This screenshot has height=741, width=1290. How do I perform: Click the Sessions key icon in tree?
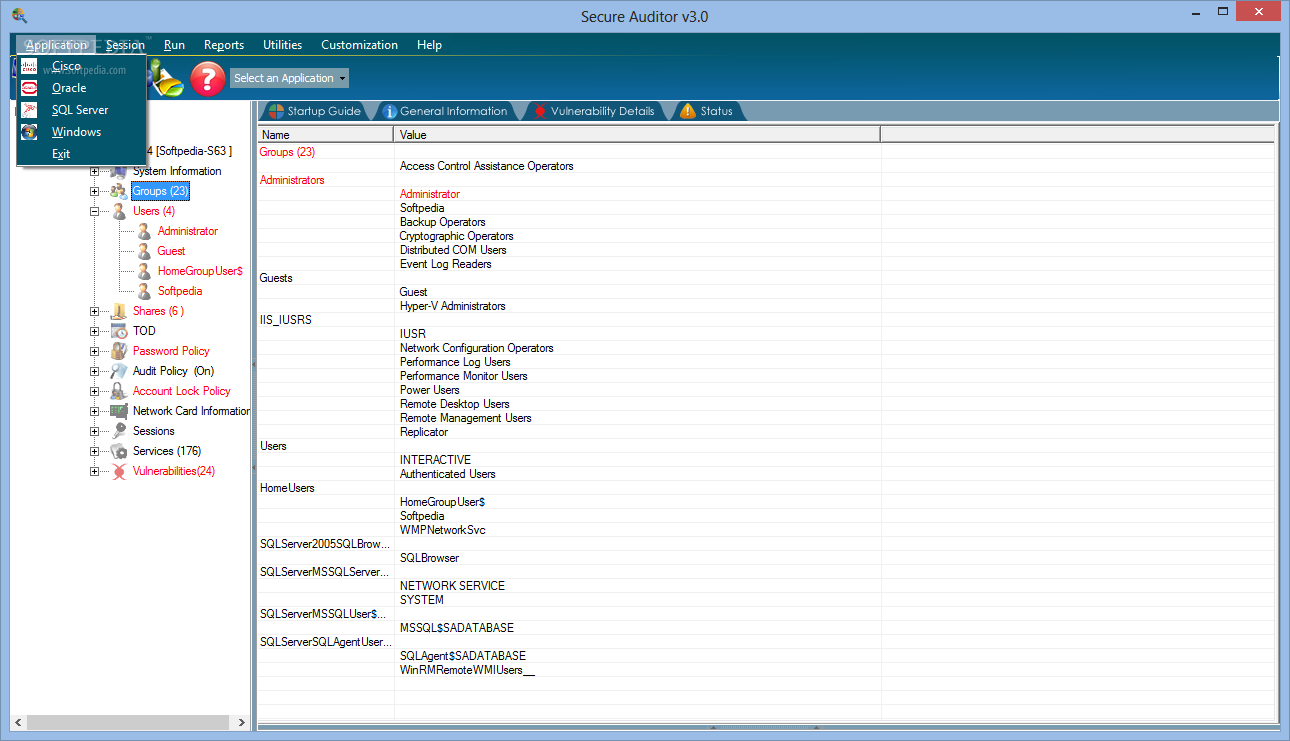click(119, 431)
